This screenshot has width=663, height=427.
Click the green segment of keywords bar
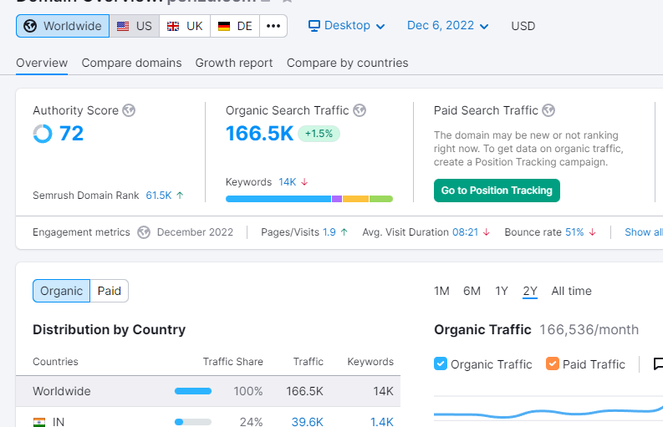click(381, 199)
